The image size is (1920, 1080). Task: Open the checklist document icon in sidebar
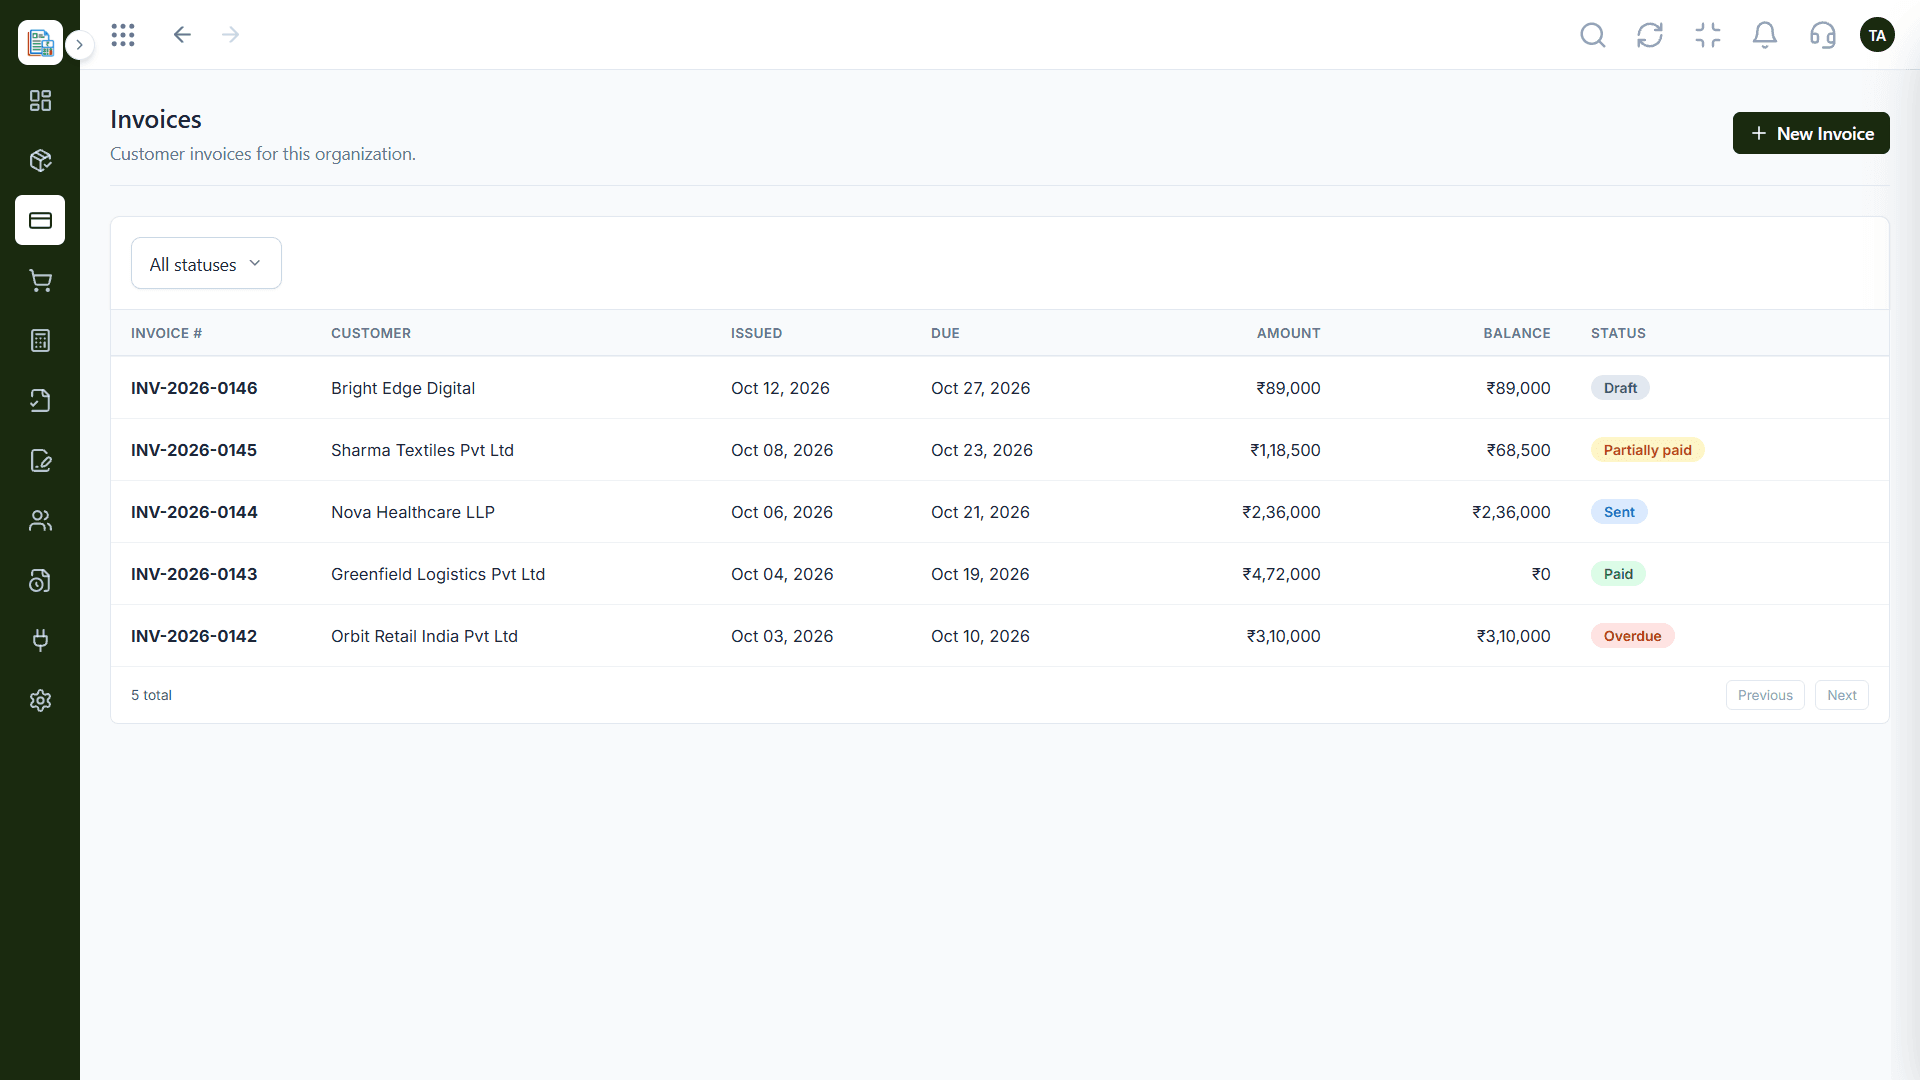[x=40, y=401]
